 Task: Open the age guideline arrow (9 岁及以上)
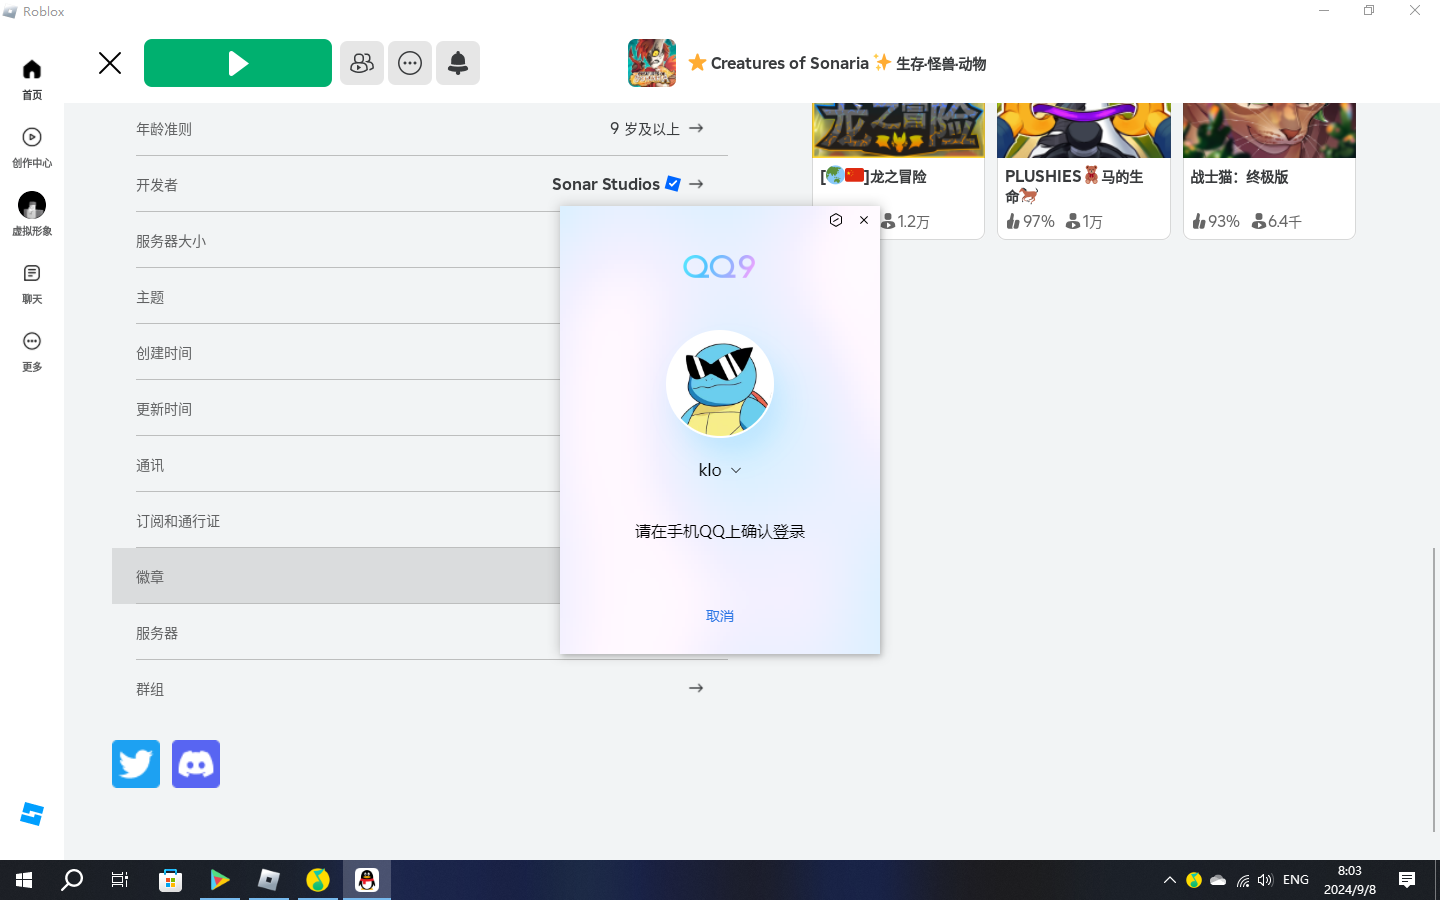(x=696, y=128)
